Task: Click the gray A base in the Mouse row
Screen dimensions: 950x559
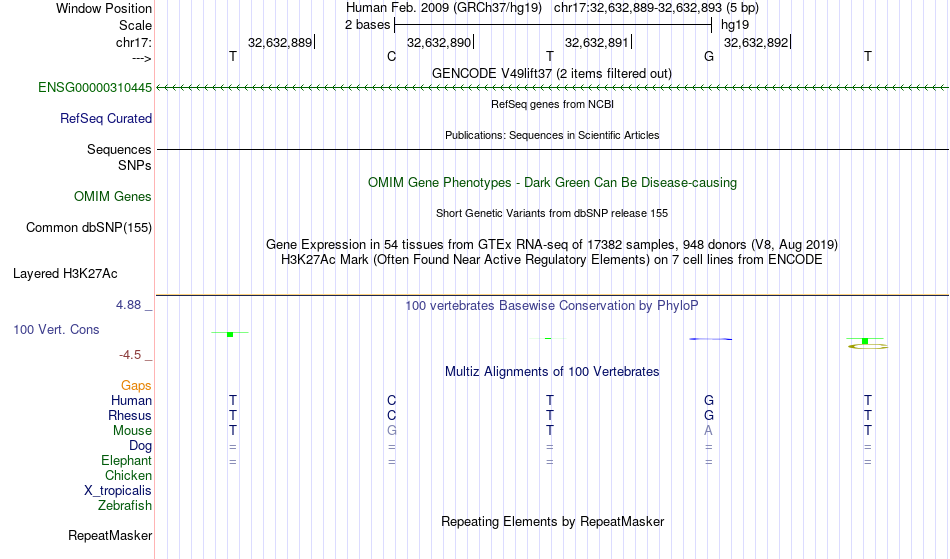Action: (x=709, y=431)
